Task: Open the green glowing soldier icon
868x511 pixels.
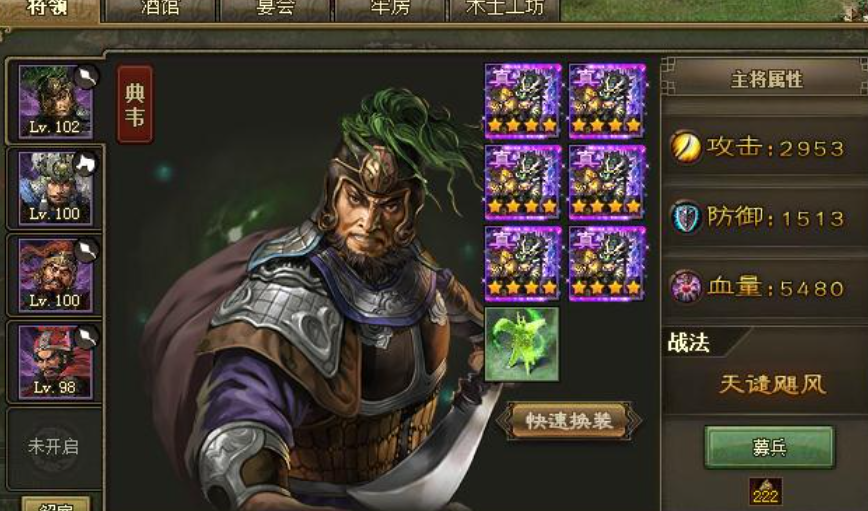Action: click(522, 344)
